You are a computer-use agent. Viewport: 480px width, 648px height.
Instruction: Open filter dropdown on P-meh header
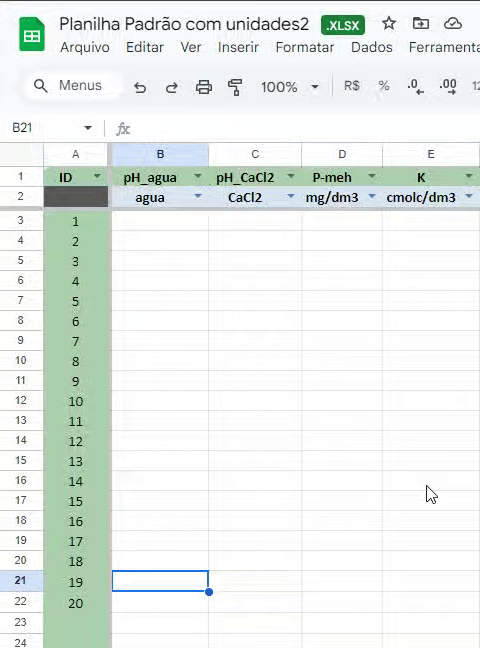click(x=372, y=176)
